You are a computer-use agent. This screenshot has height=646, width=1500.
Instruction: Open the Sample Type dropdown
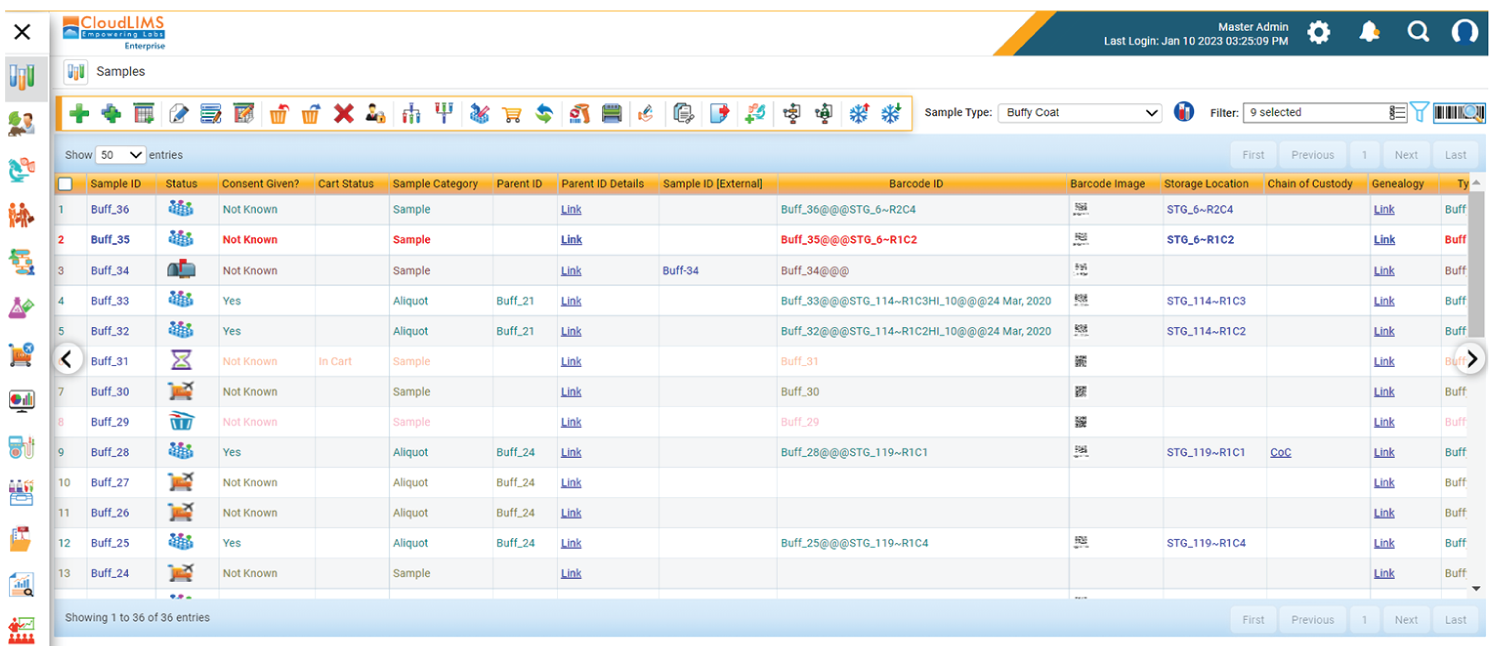(x=1080, y=113)
